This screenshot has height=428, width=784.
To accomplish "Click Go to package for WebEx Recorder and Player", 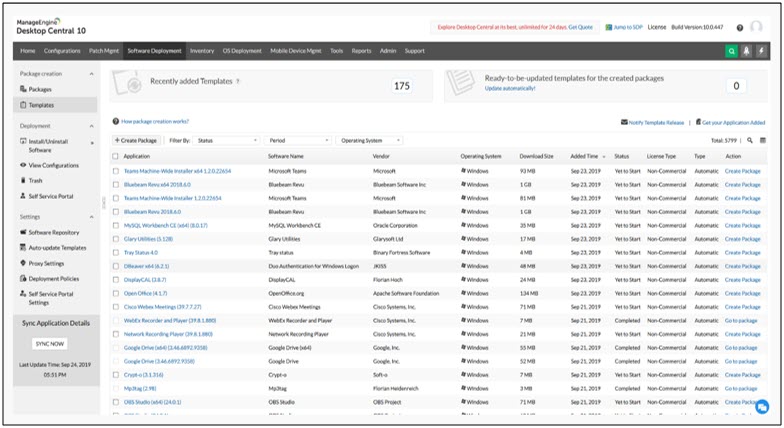I will (x=741, y=320).
